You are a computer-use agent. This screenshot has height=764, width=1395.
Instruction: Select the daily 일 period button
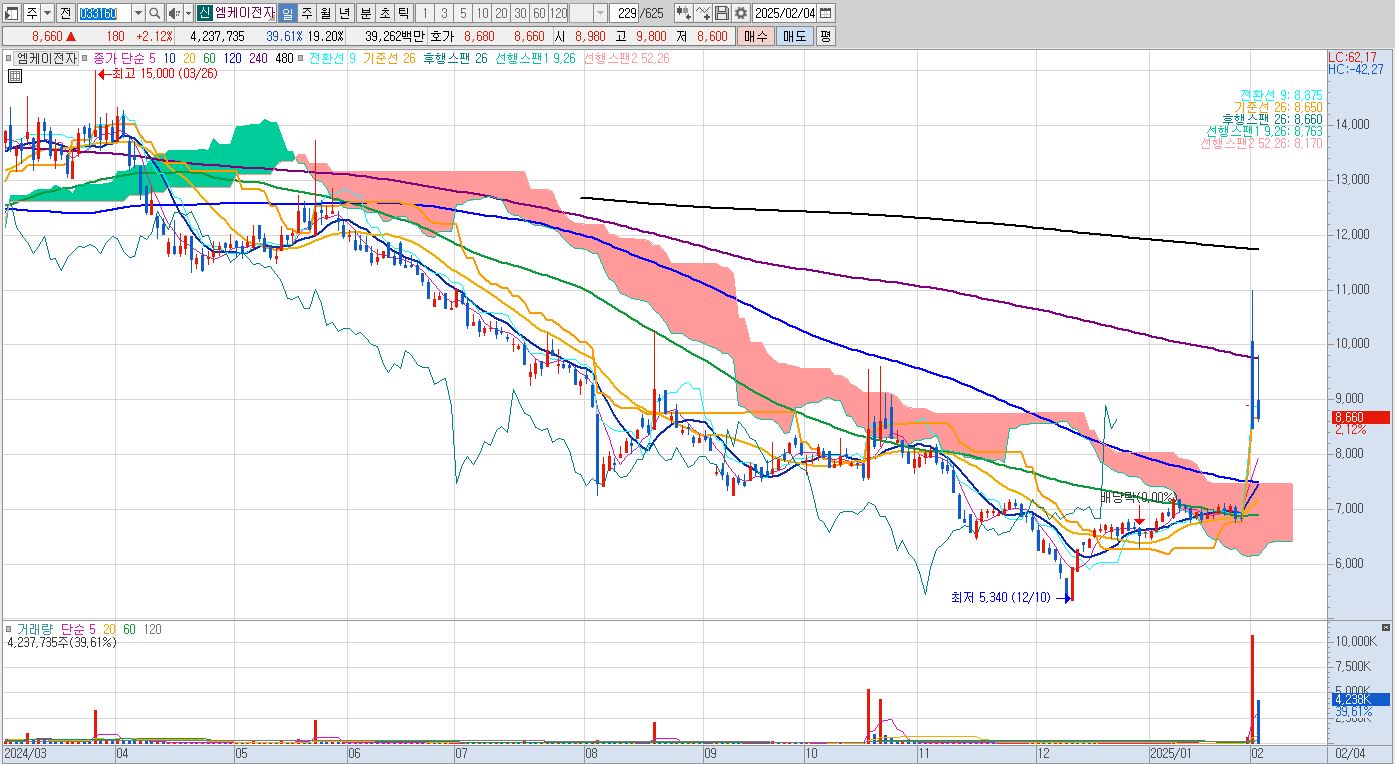(x=287, y=13)
